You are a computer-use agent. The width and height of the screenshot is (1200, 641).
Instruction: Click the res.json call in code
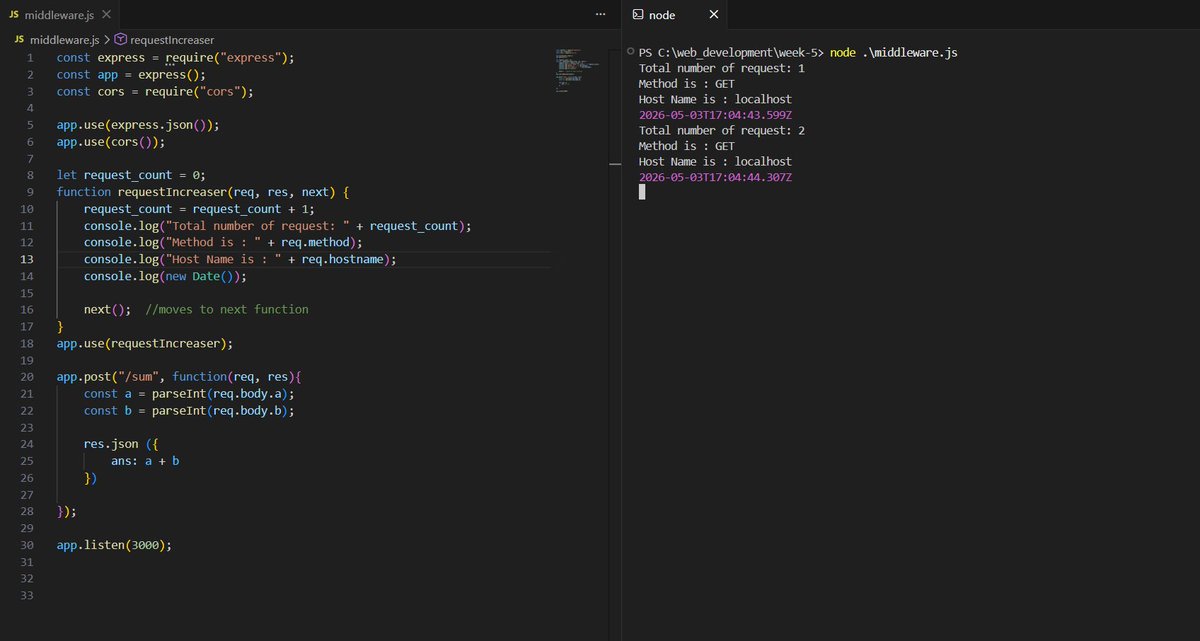point(110,444)
